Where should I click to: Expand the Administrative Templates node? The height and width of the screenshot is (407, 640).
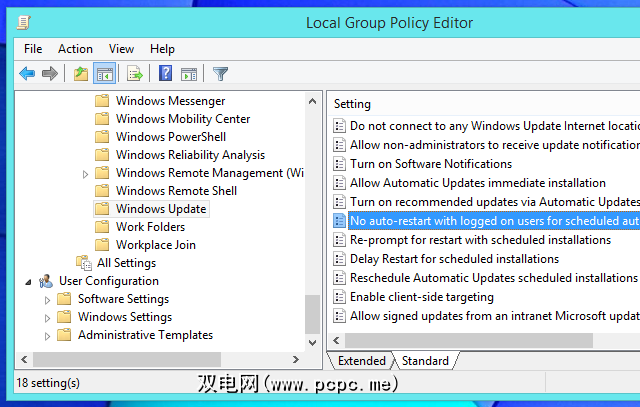coord(47,336)
